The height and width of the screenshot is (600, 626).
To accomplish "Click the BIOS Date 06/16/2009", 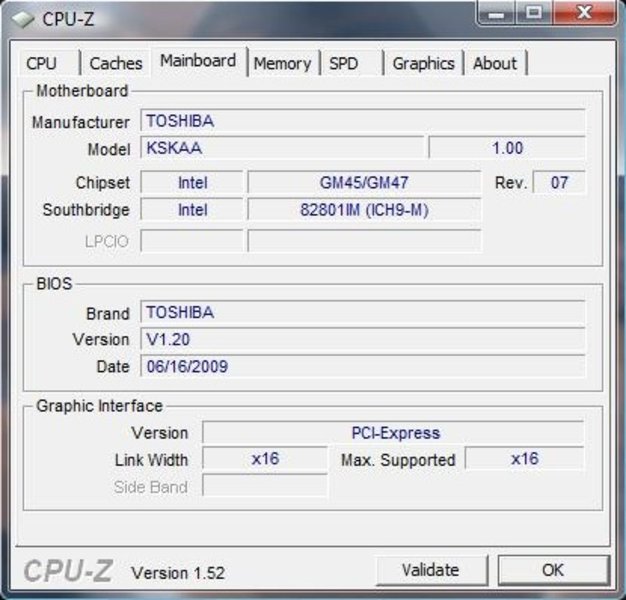I will coord(363,366).
